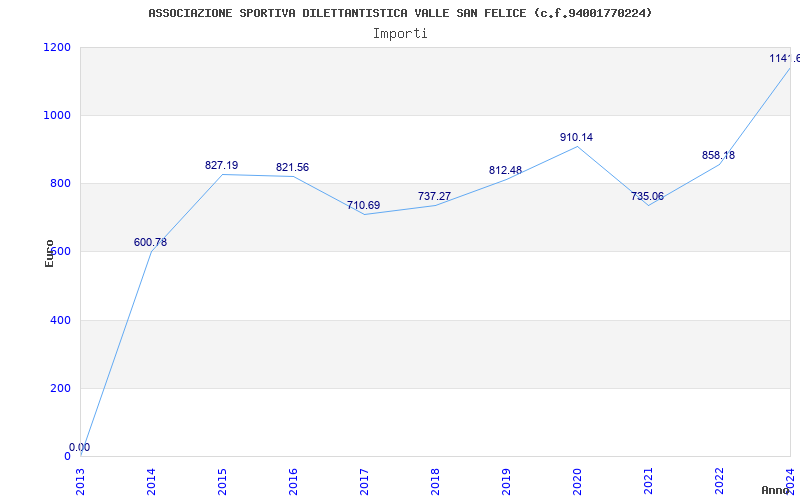Screen dimensions: 800x500
Task: Select the 710.69 data label
Action: (x=363, y=205)
